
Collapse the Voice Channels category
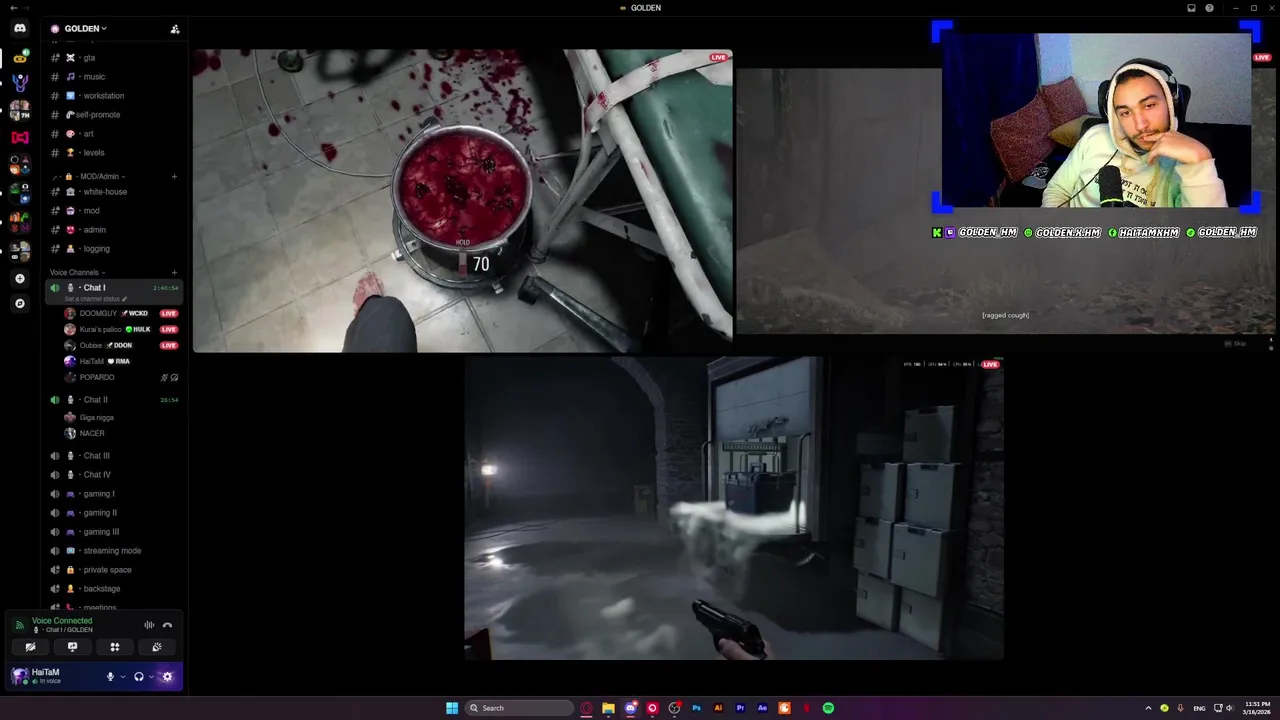[x=77, y=272]
